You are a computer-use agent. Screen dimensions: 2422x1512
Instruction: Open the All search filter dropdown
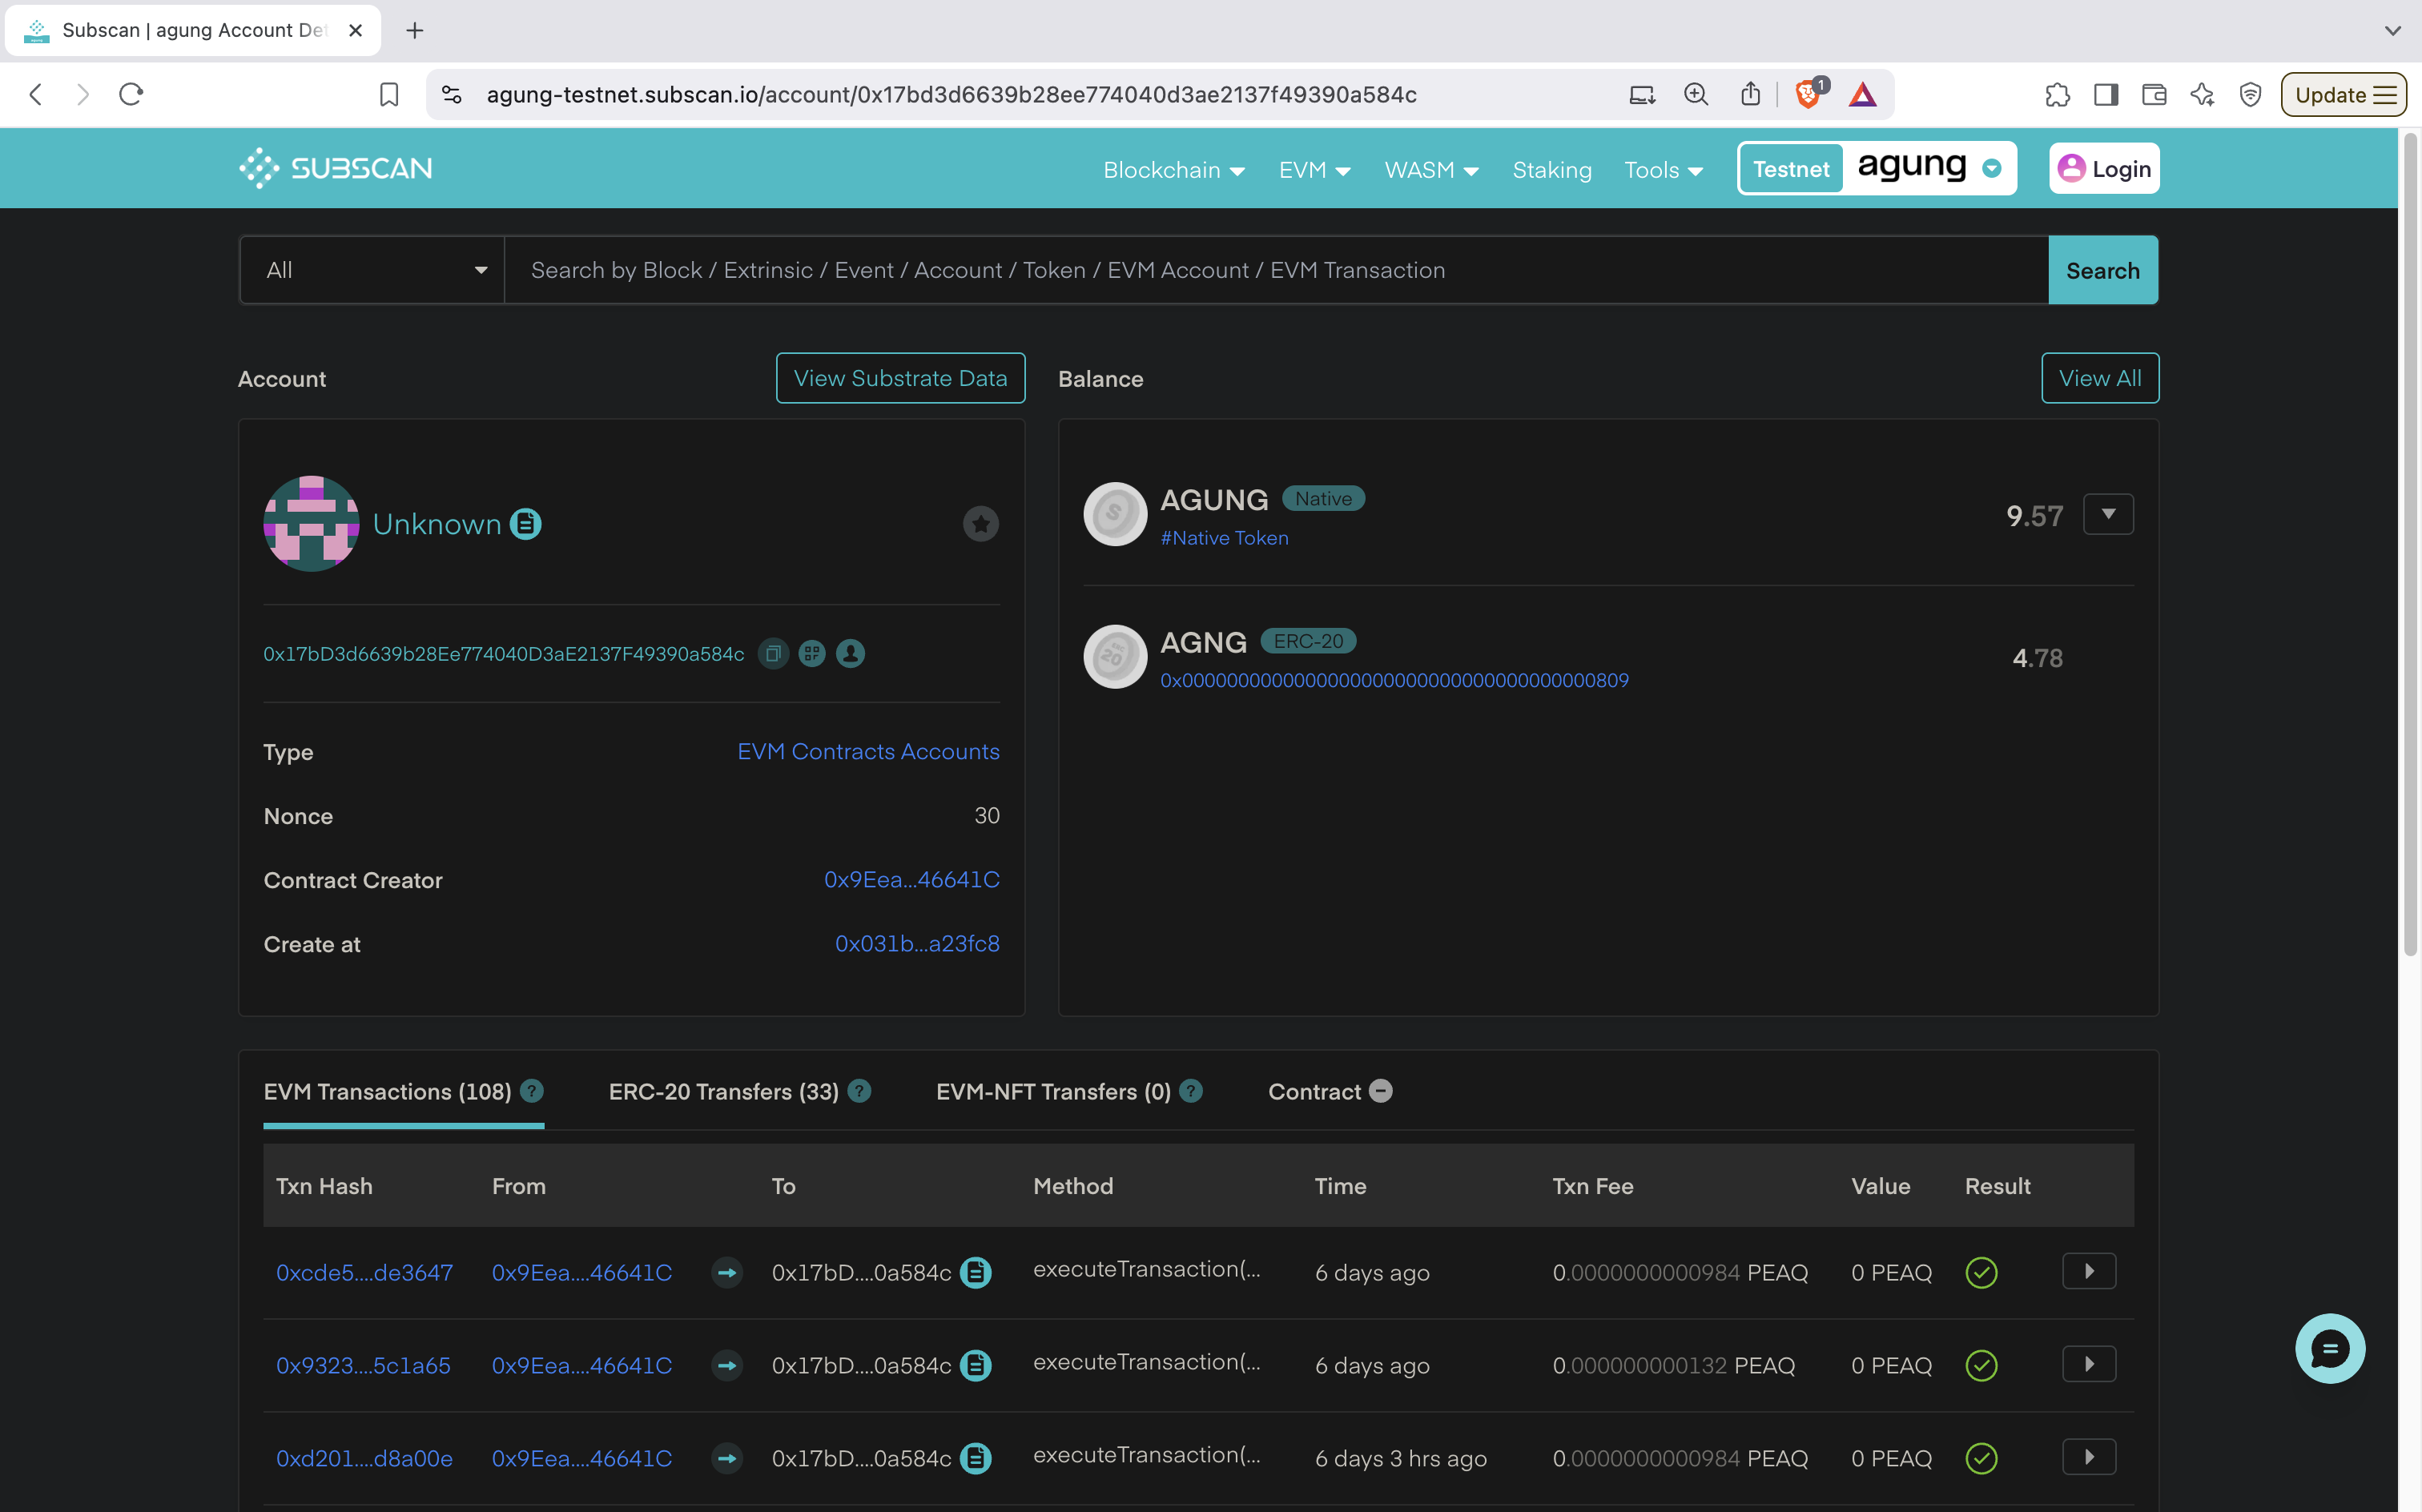point(372,270)
